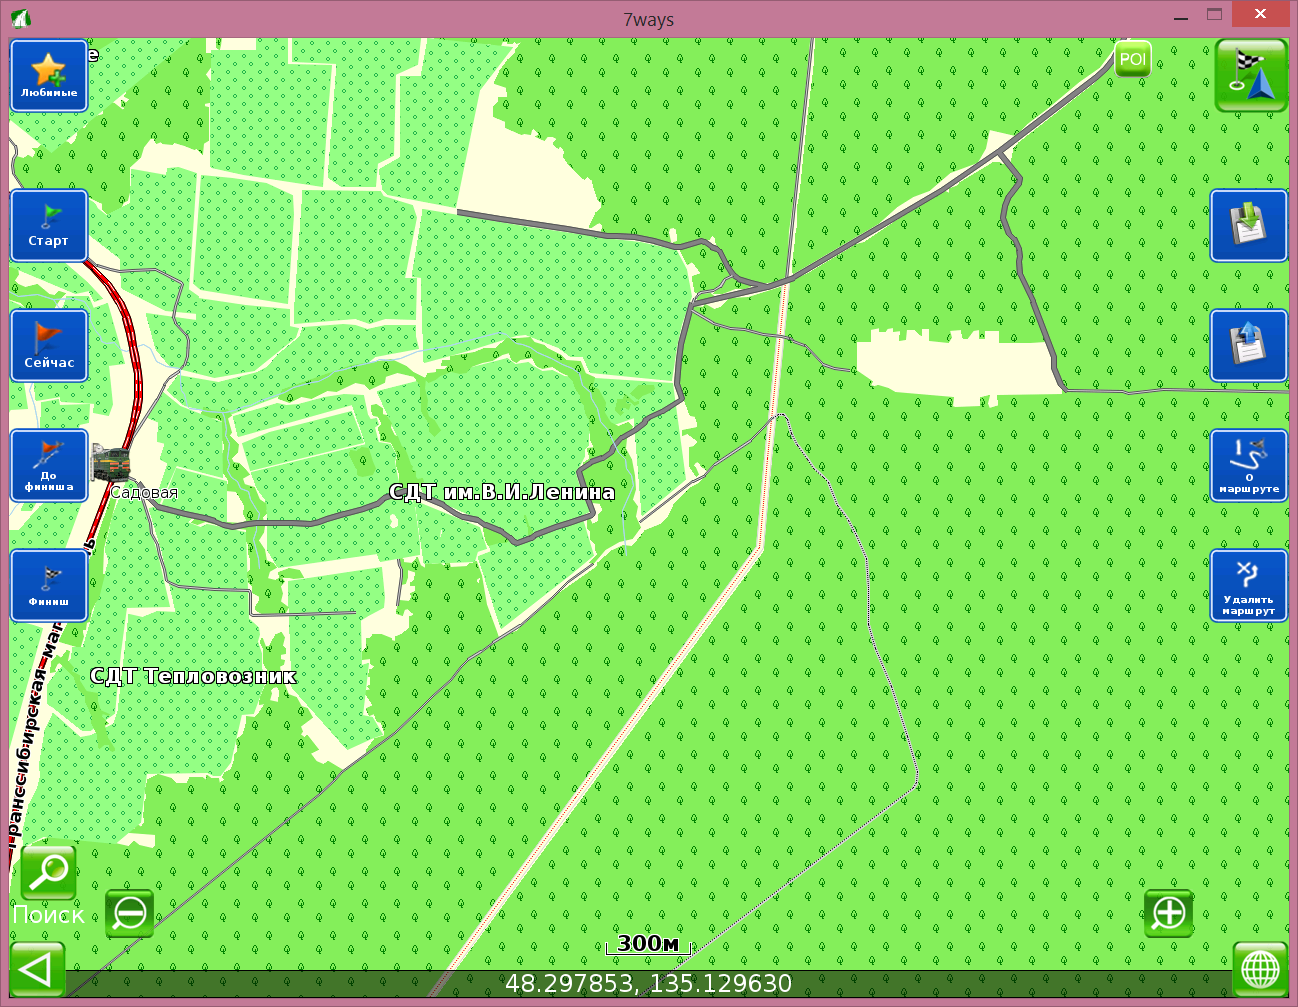Open the globe icon in bottom corner
The image size is (1298, 1007).
(x=1259, y=970)
